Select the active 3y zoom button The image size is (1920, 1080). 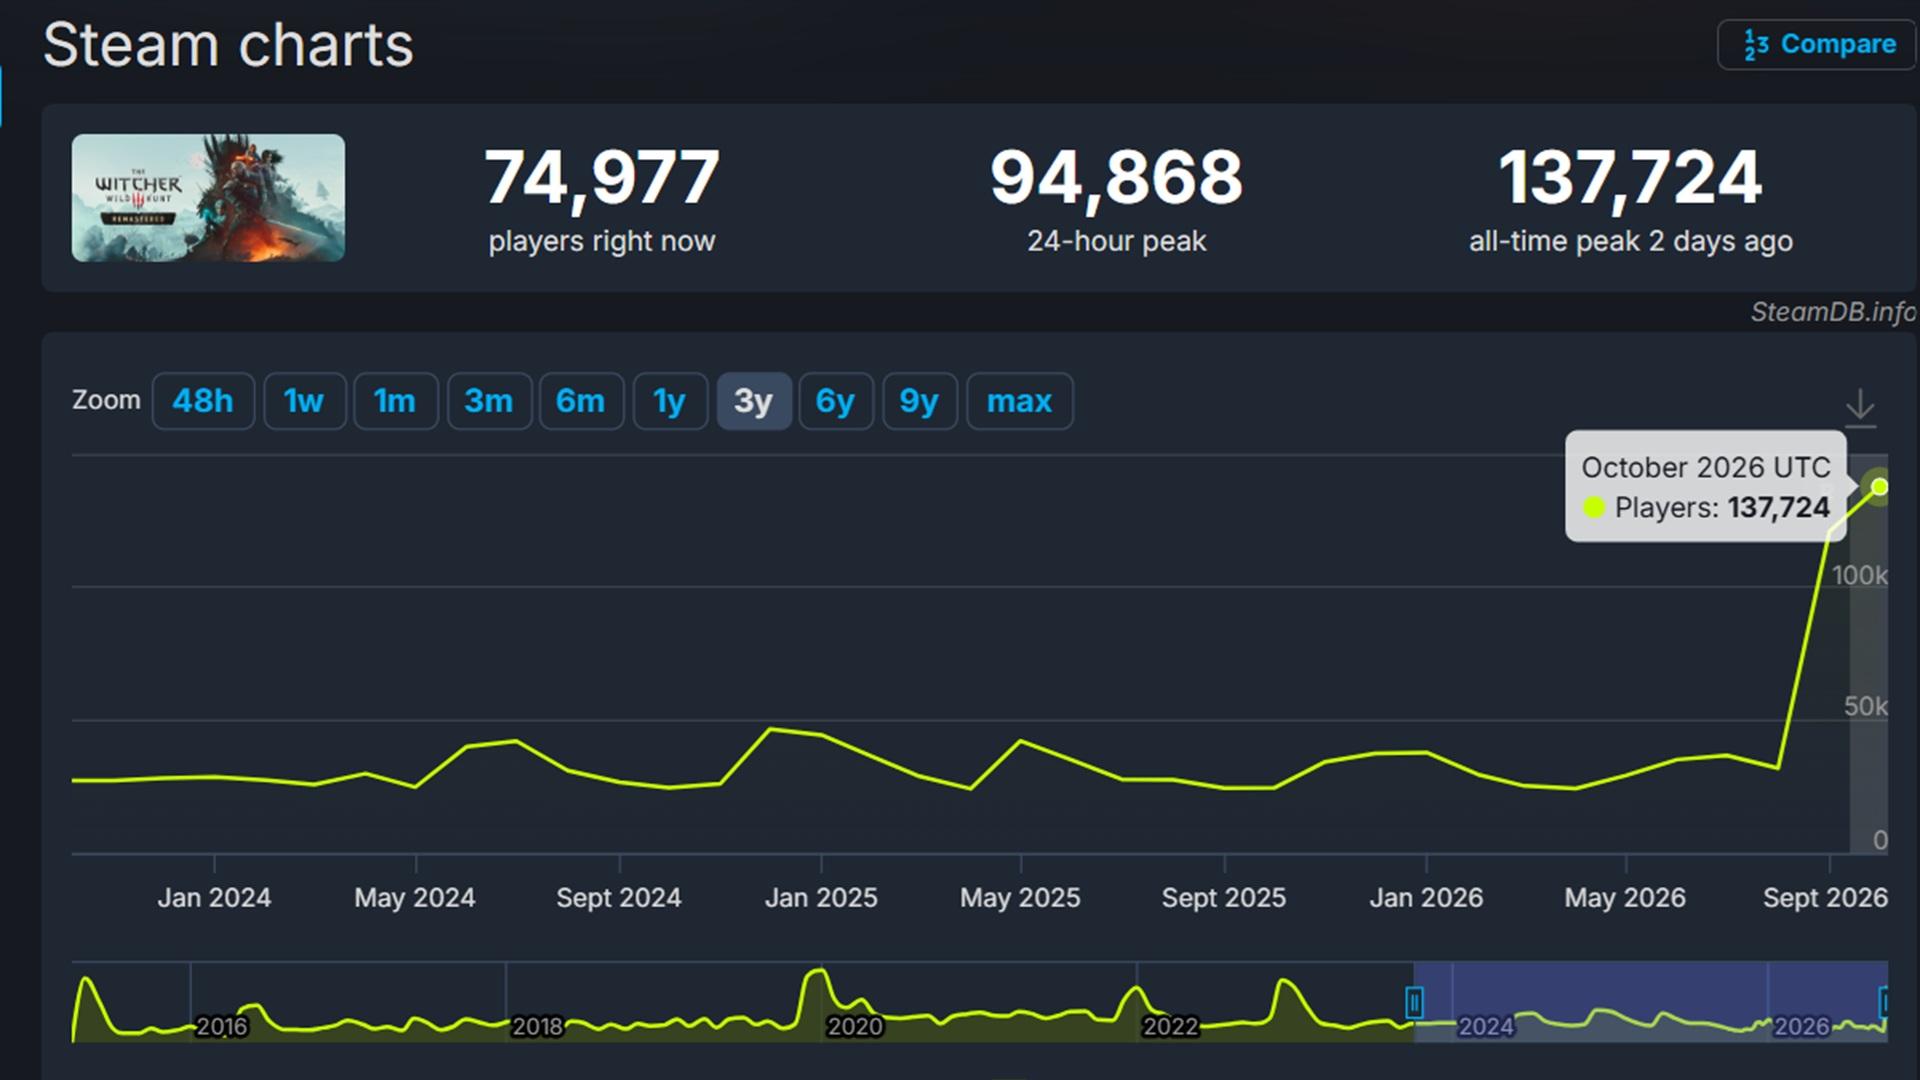pos(754,401)
